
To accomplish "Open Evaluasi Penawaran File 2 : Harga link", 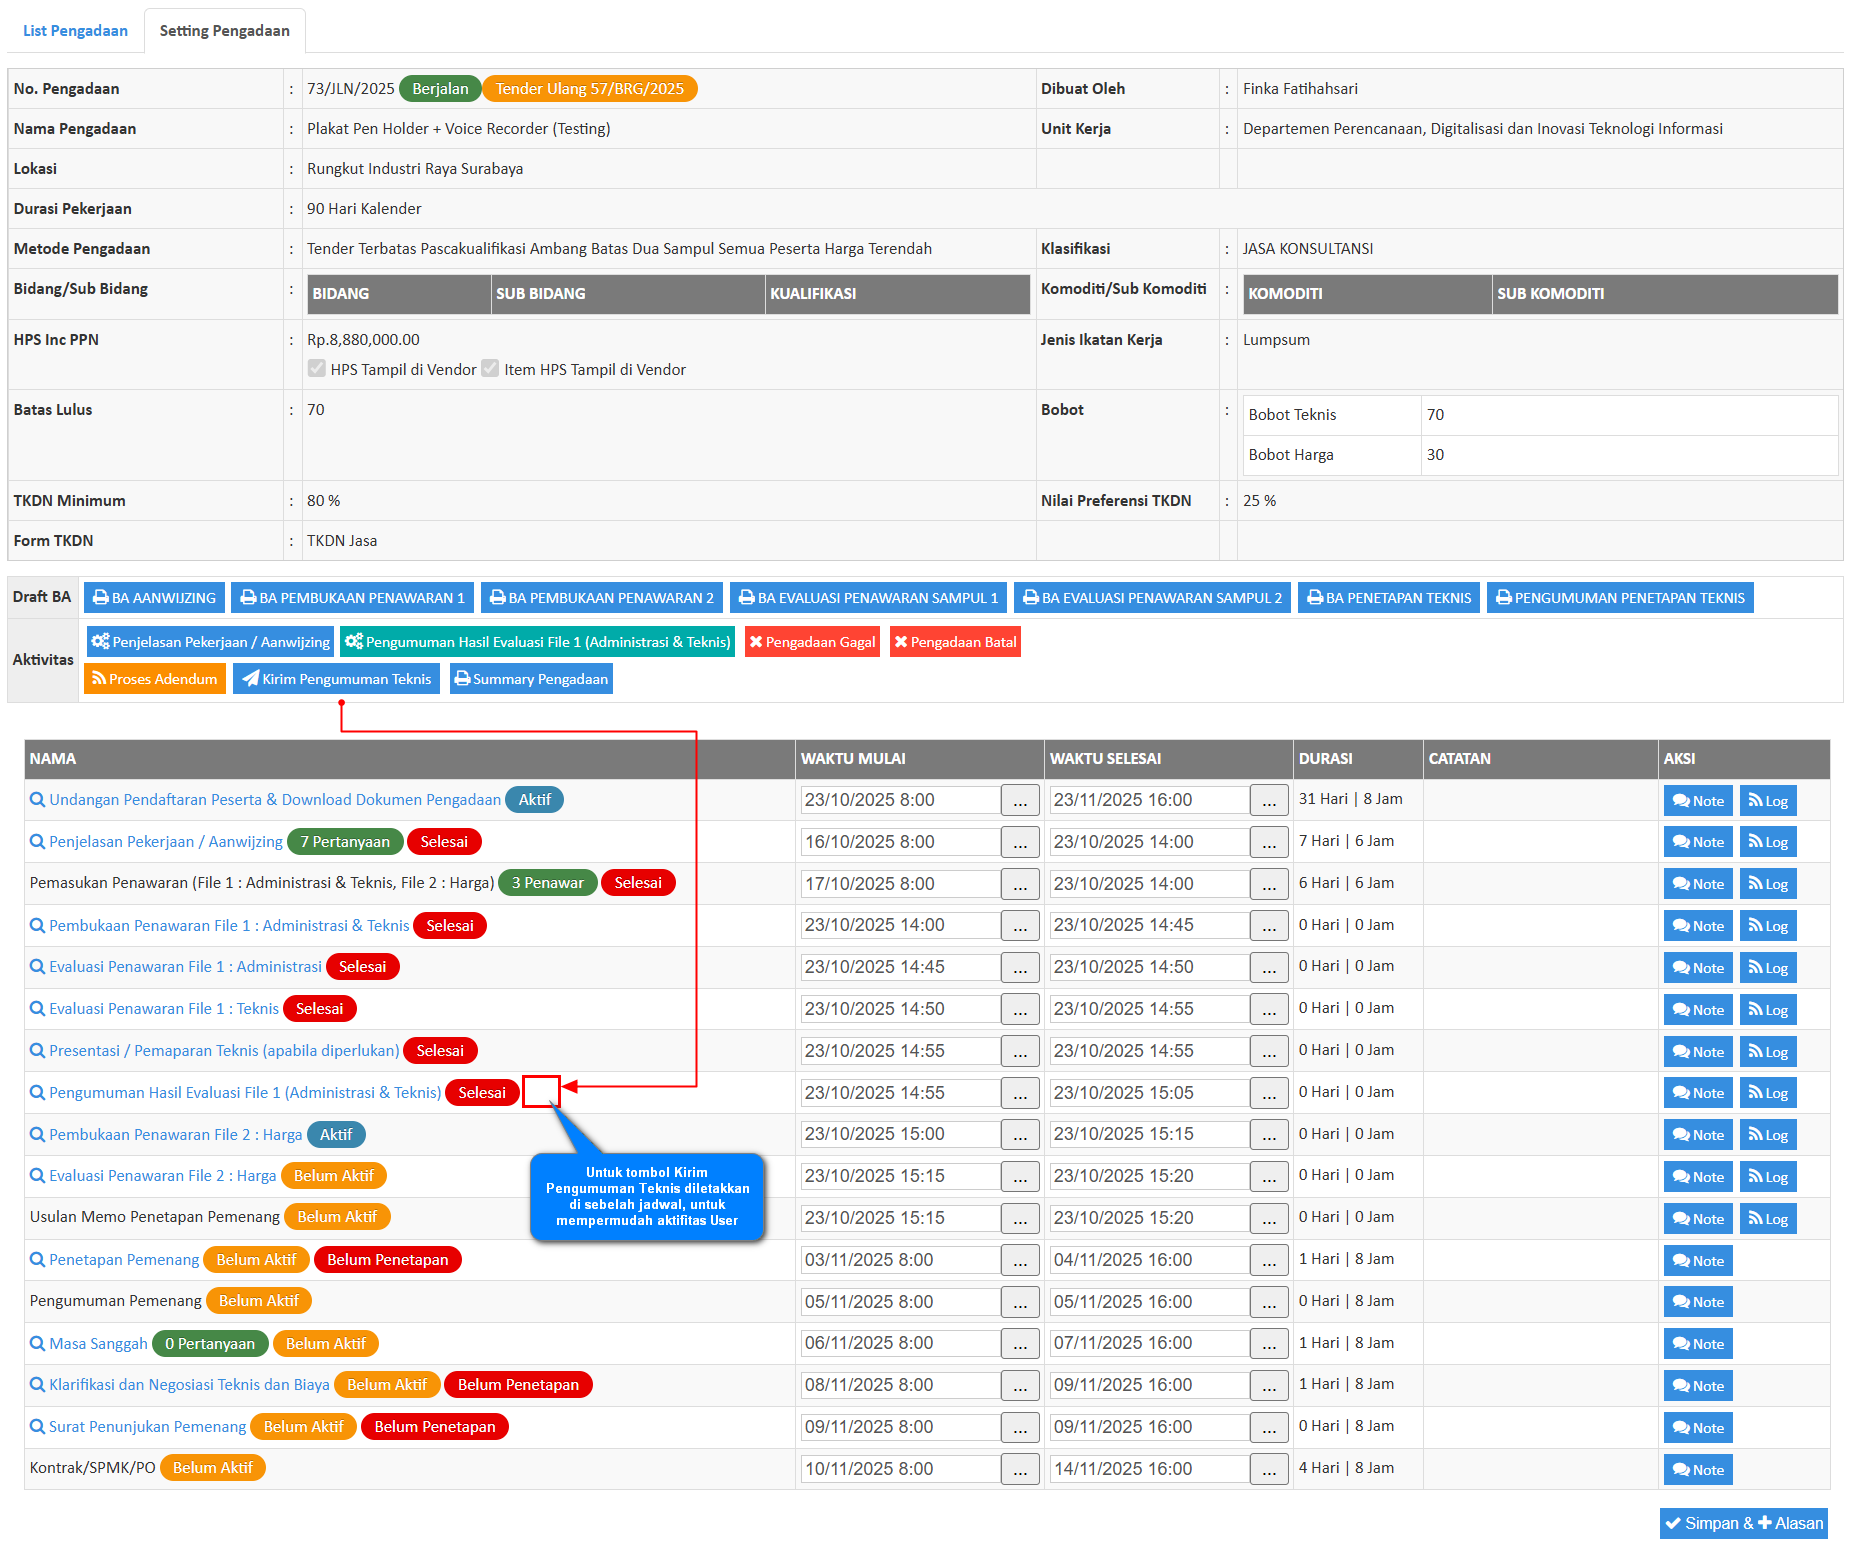I will click(x=162, y=1176).
